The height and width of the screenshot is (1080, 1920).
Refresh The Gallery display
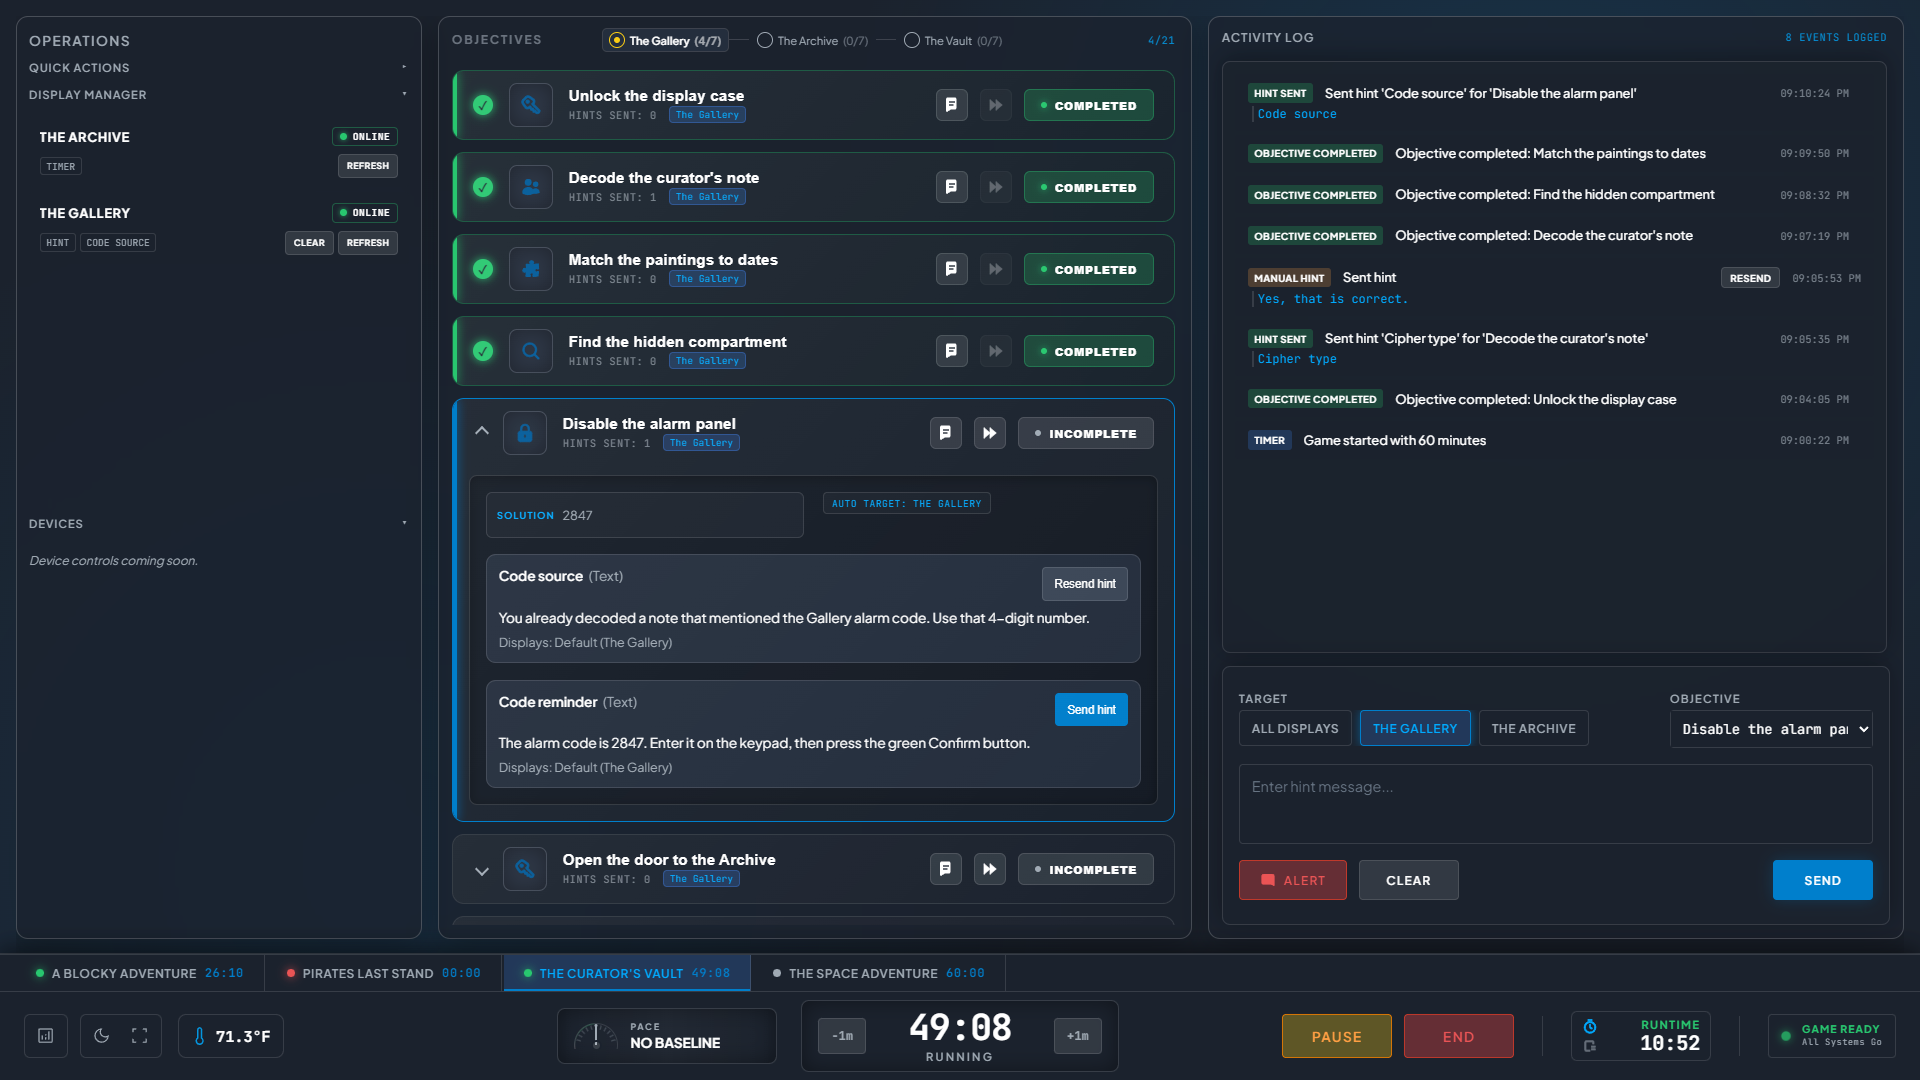(368, 243)
